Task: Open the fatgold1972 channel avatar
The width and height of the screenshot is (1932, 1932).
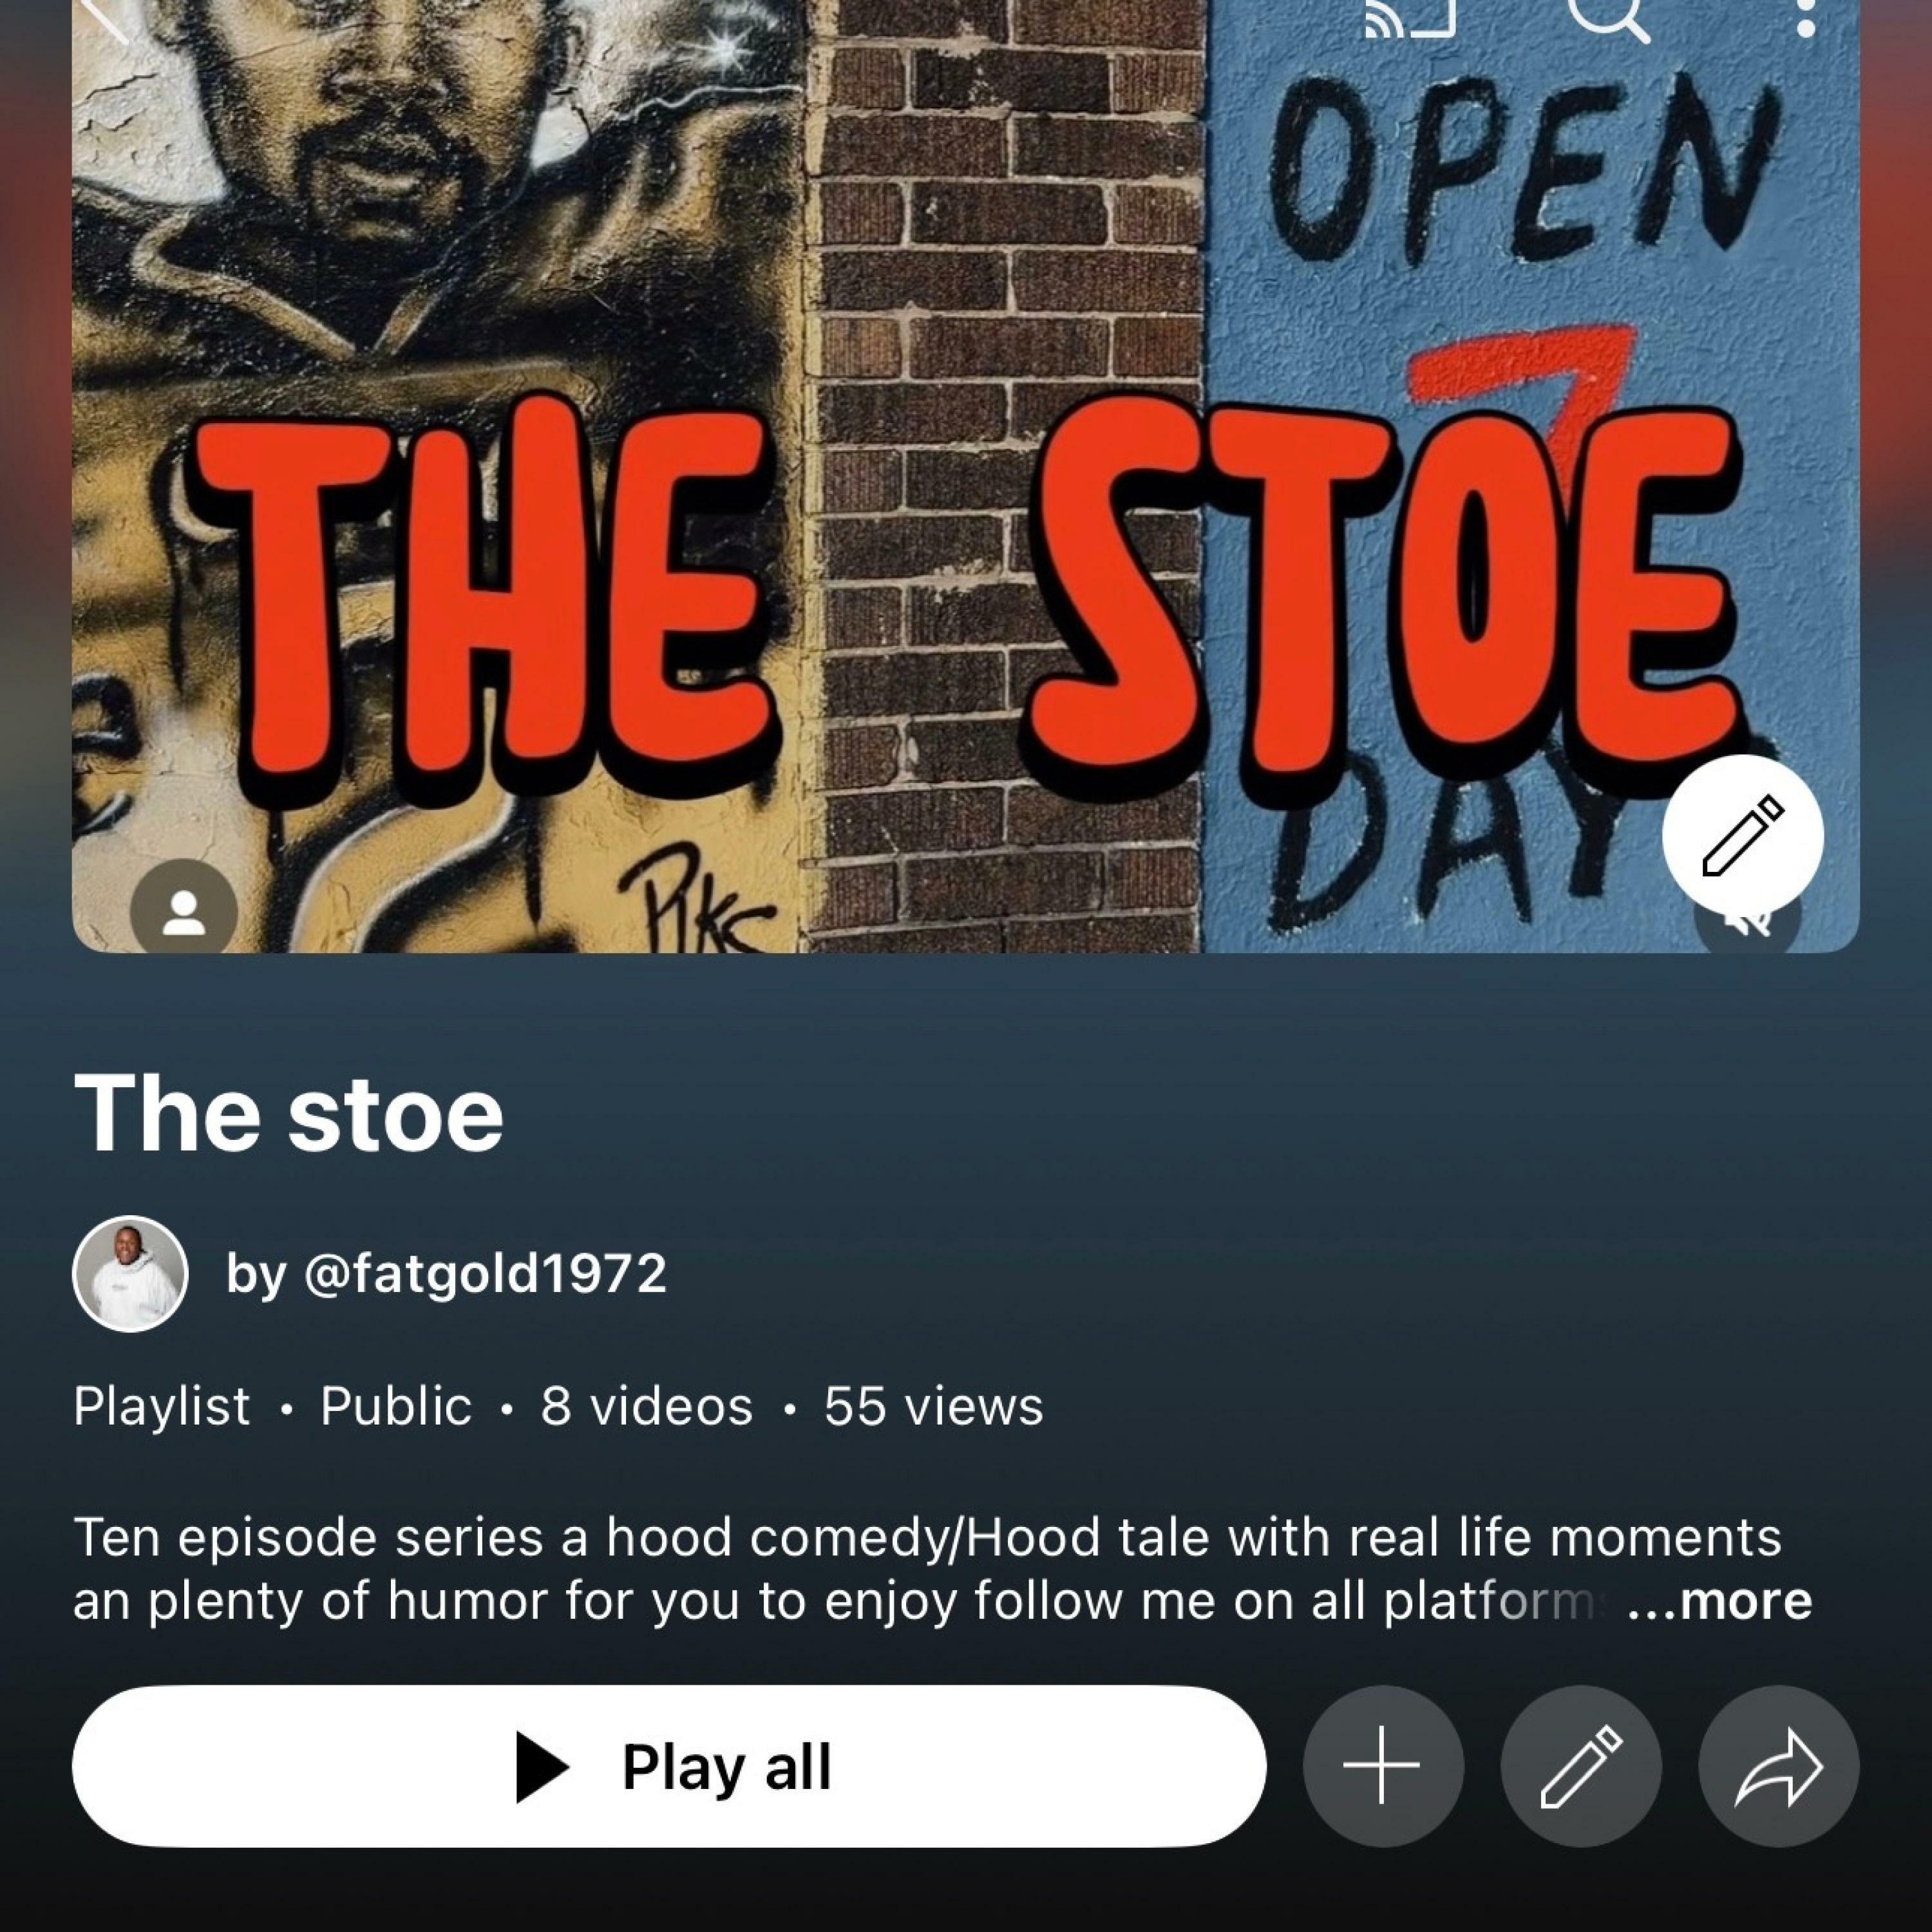Action: [x=130, y=1274]
